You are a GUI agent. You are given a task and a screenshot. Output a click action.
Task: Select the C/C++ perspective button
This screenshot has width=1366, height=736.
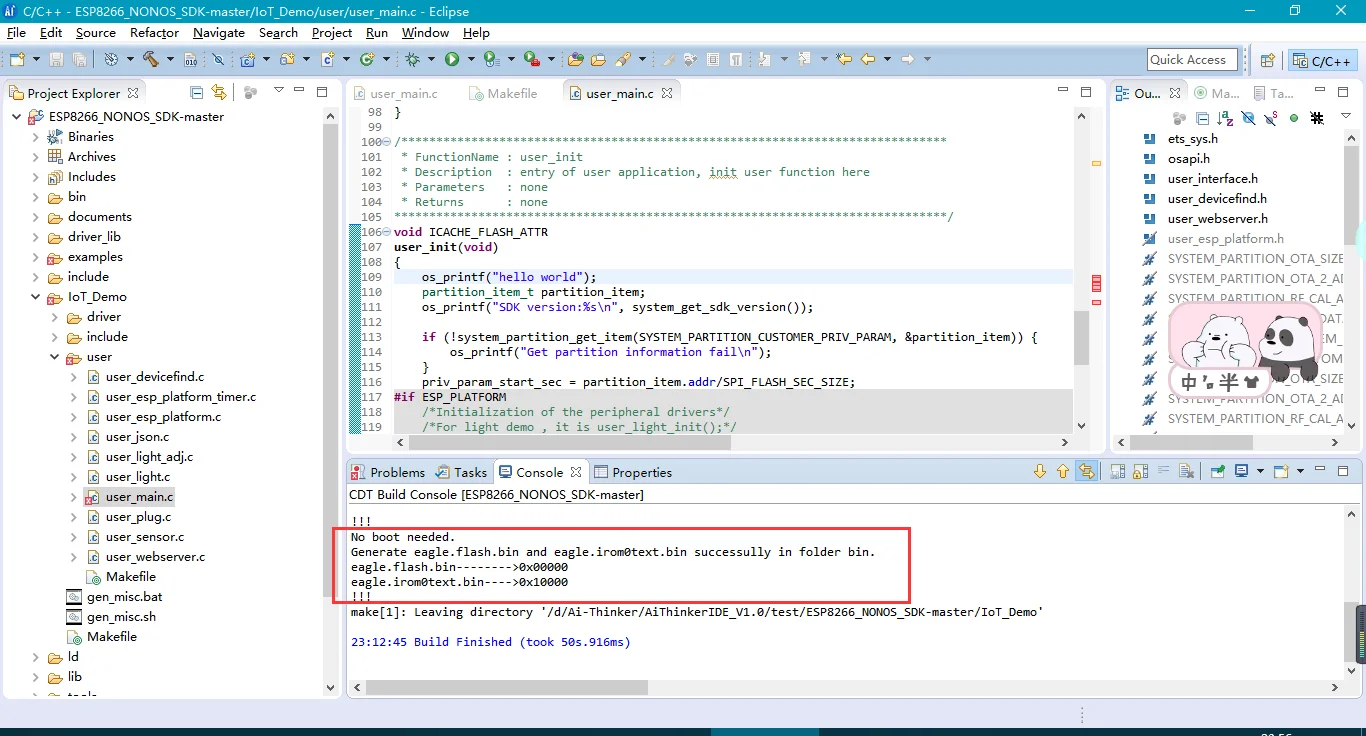1322,60
